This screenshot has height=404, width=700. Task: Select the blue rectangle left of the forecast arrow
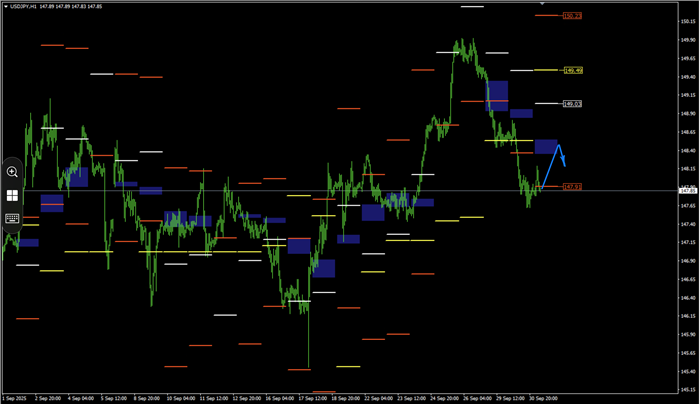546,147
